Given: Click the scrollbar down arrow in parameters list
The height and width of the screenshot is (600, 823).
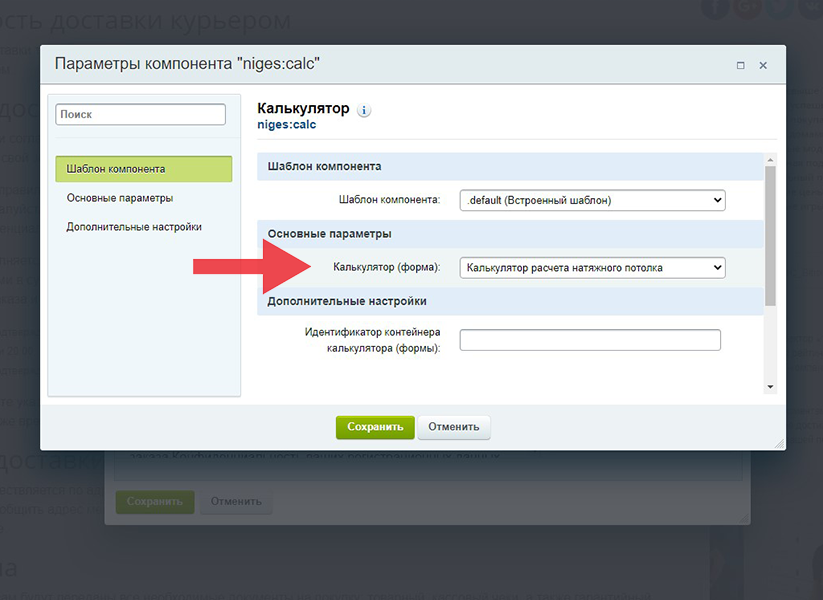Looking at the screenshot, I should (x=770, y=387).
